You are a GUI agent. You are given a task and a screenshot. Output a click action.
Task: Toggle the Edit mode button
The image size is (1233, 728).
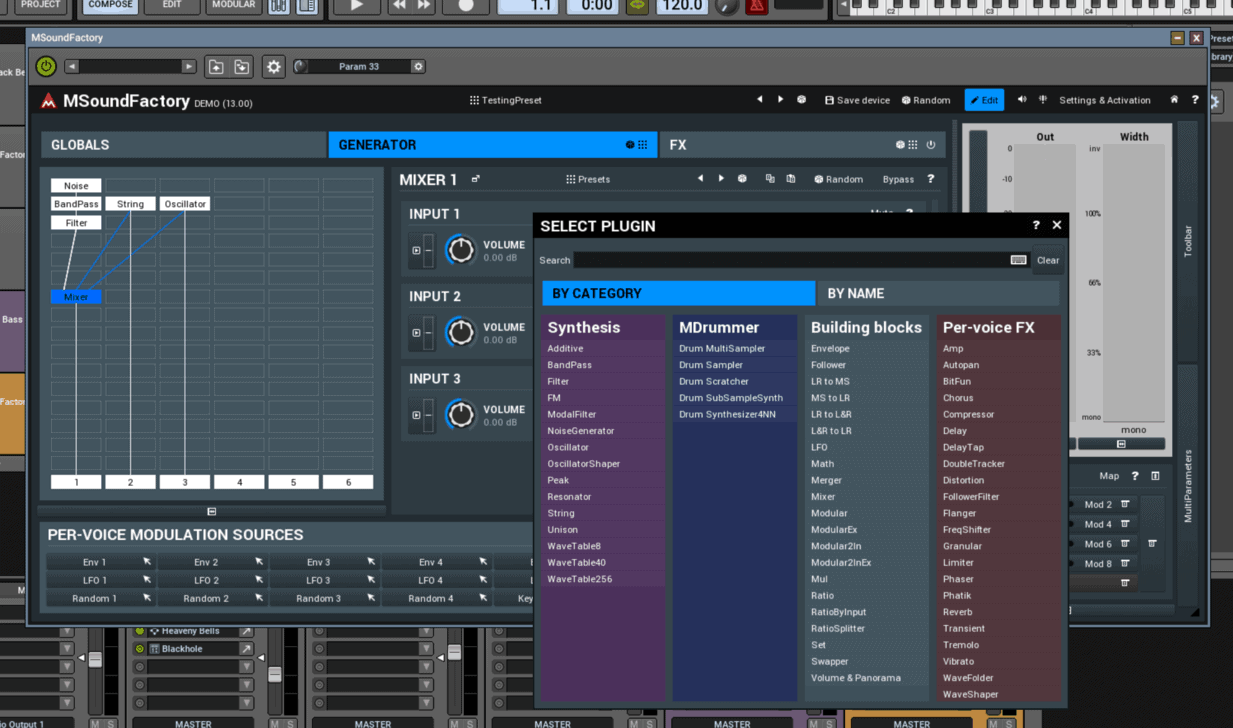(x=984, y=100)
